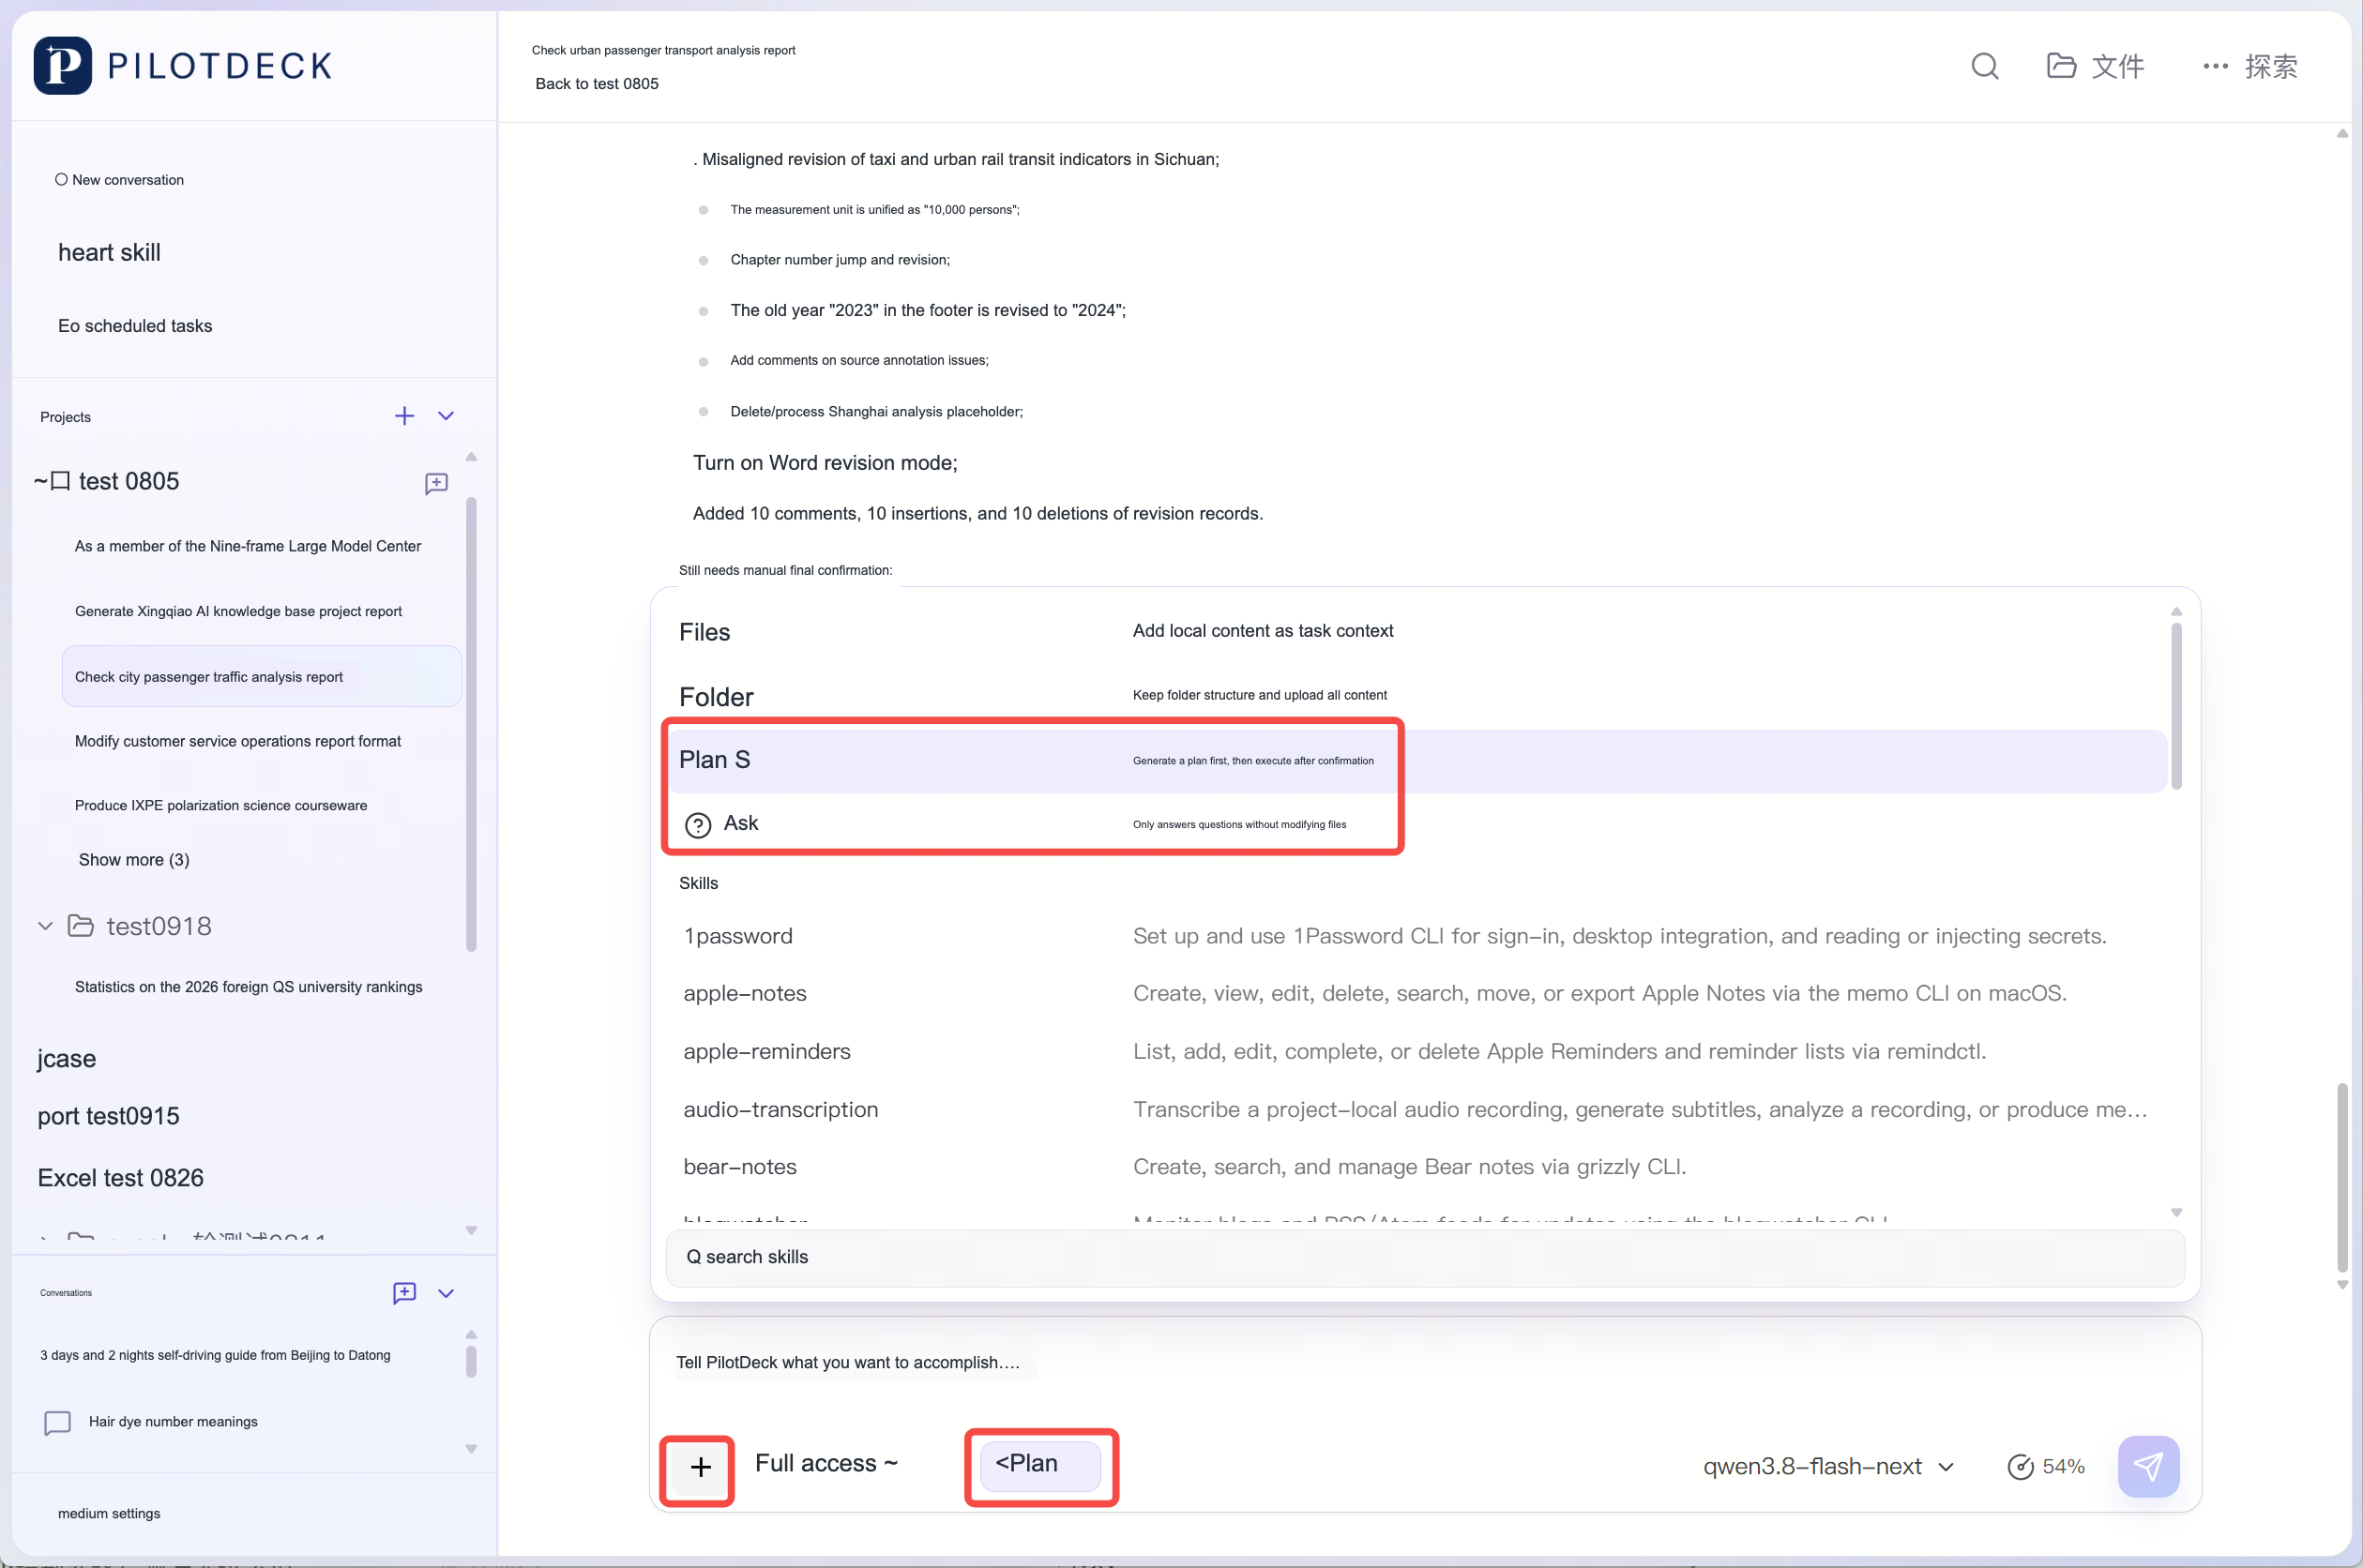
Task: Click the projects list scrollbar thumb
Action: point(471,725)
